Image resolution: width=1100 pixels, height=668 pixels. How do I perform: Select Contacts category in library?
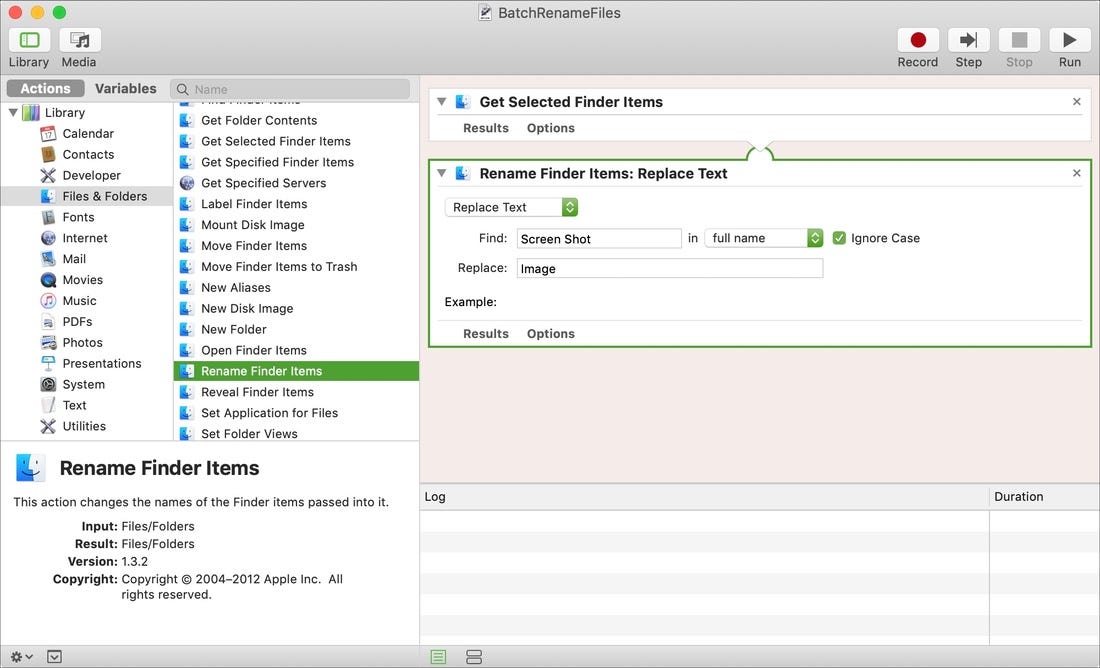click(x=87, y=154)
